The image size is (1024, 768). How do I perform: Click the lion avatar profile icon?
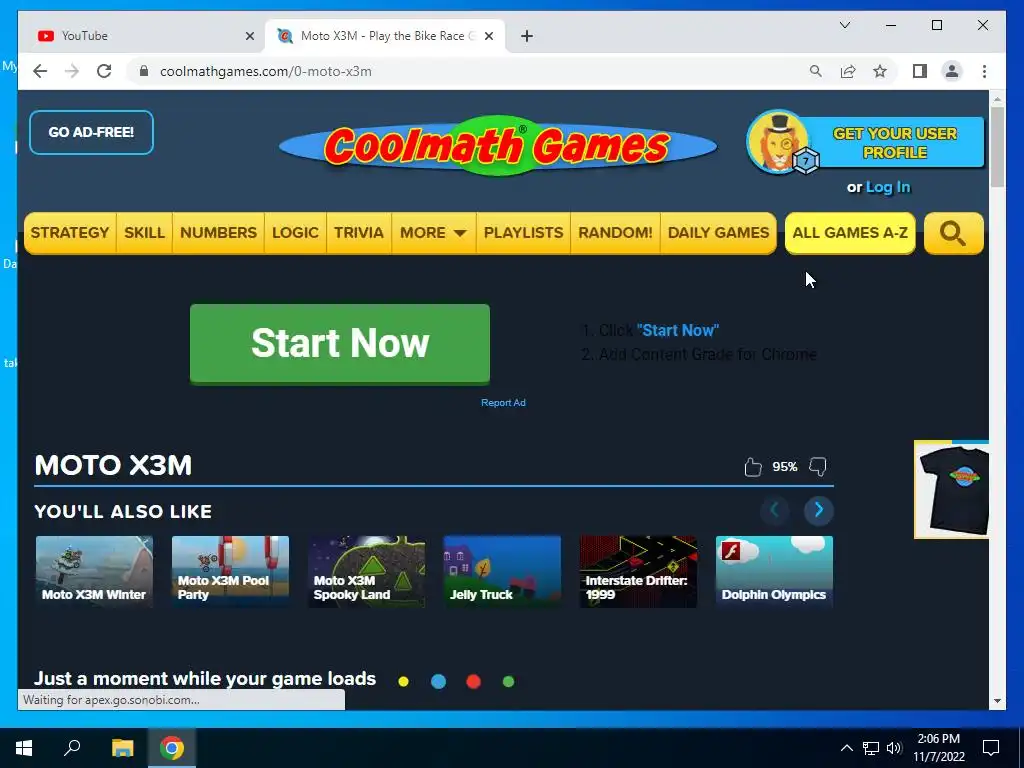[780, 142]
